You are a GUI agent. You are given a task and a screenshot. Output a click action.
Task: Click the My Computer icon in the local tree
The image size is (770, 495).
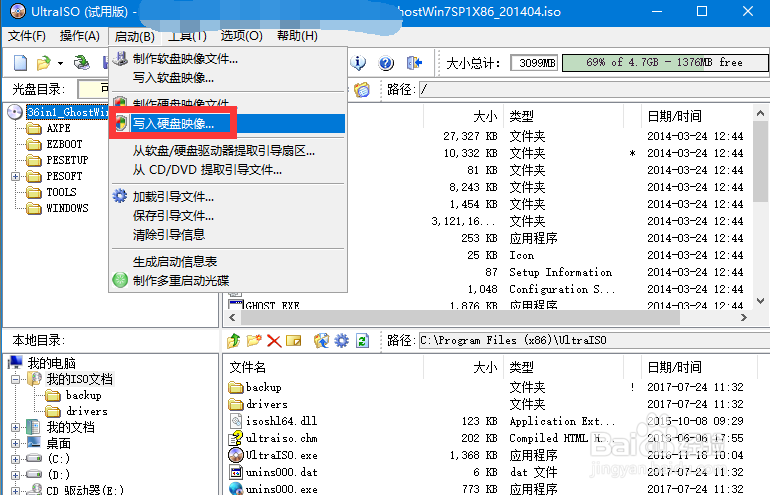coord(16,363)
